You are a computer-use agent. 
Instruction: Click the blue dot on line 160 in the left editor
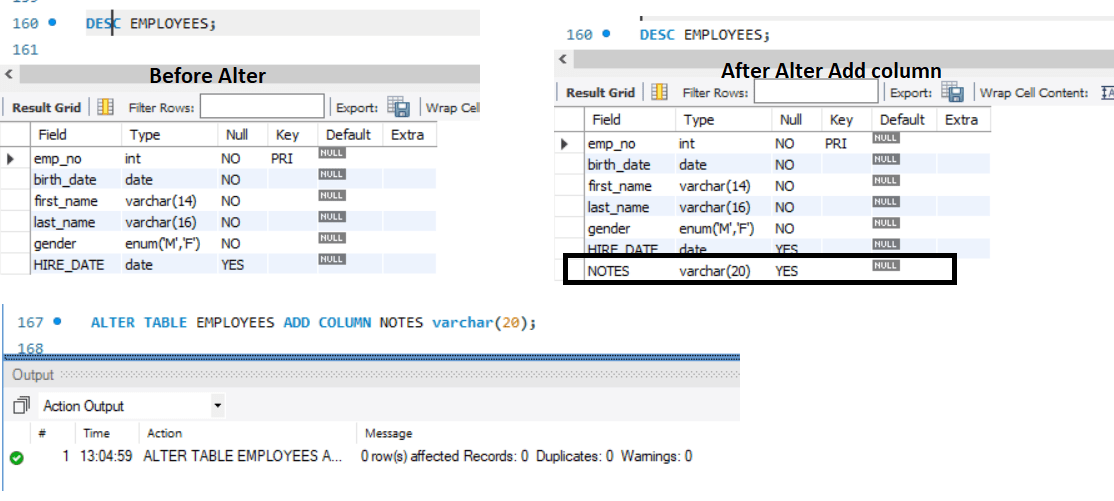(52, 23)
